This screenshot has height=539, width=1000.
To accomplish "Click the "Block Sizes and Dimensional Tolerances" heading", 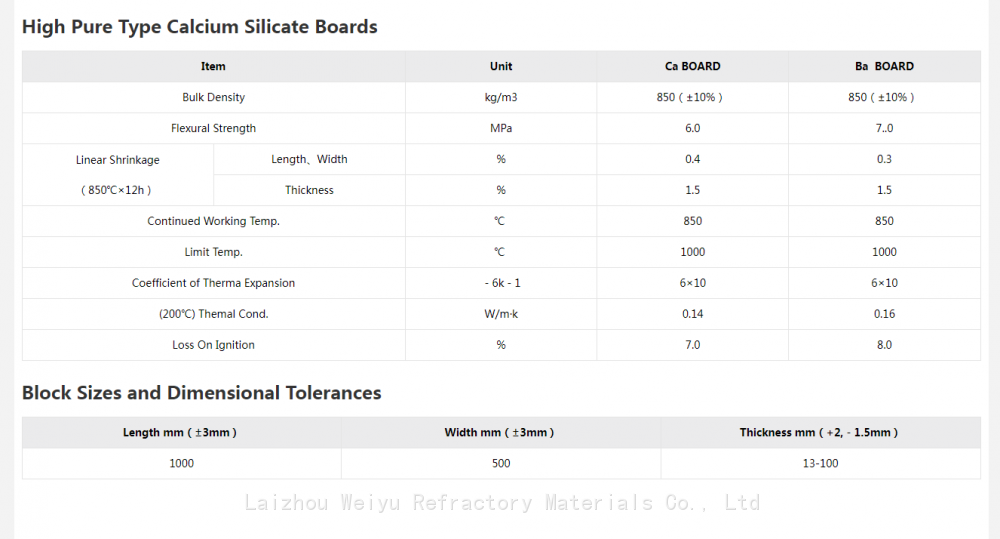I will (x=202, y=393).
